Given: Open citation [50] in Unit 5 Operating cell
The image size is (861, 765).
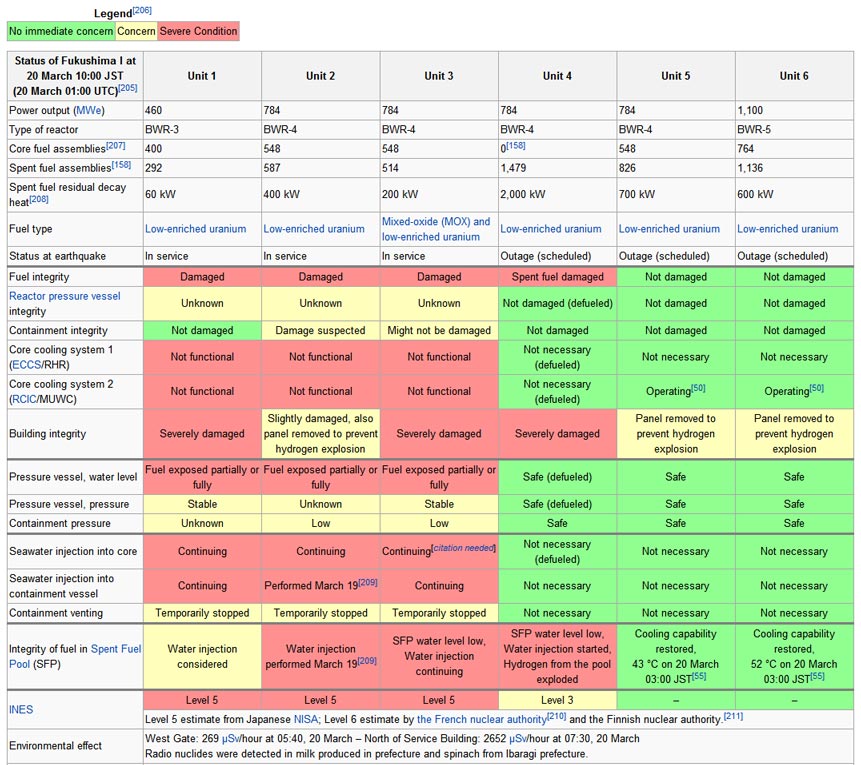Looking at the screenshot, I should [698, 388].
